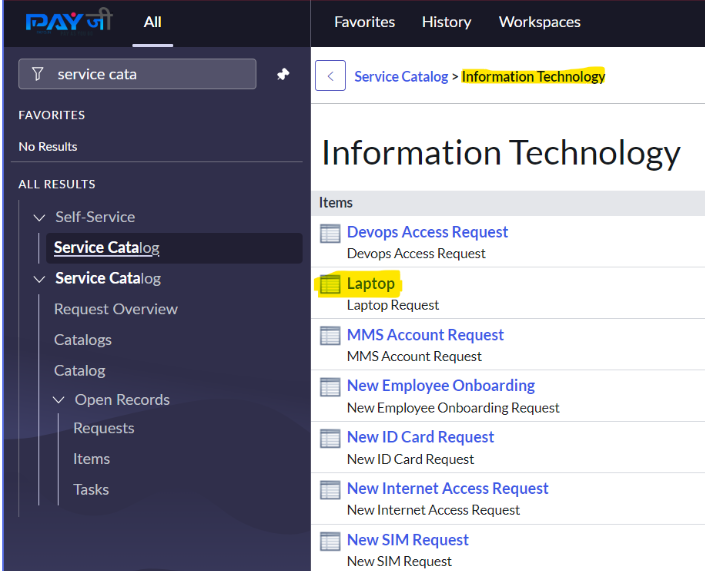The width and height of the screenshot is (705, 571).
Task: Open Request Overview in the navigator
Action: [116, 309]
